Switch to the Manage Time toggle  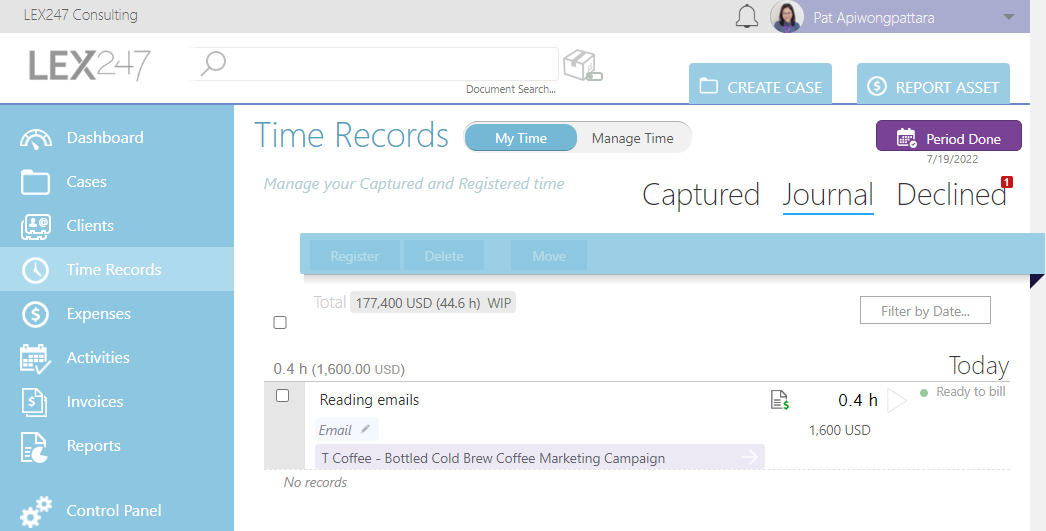[x=632, y=138]
